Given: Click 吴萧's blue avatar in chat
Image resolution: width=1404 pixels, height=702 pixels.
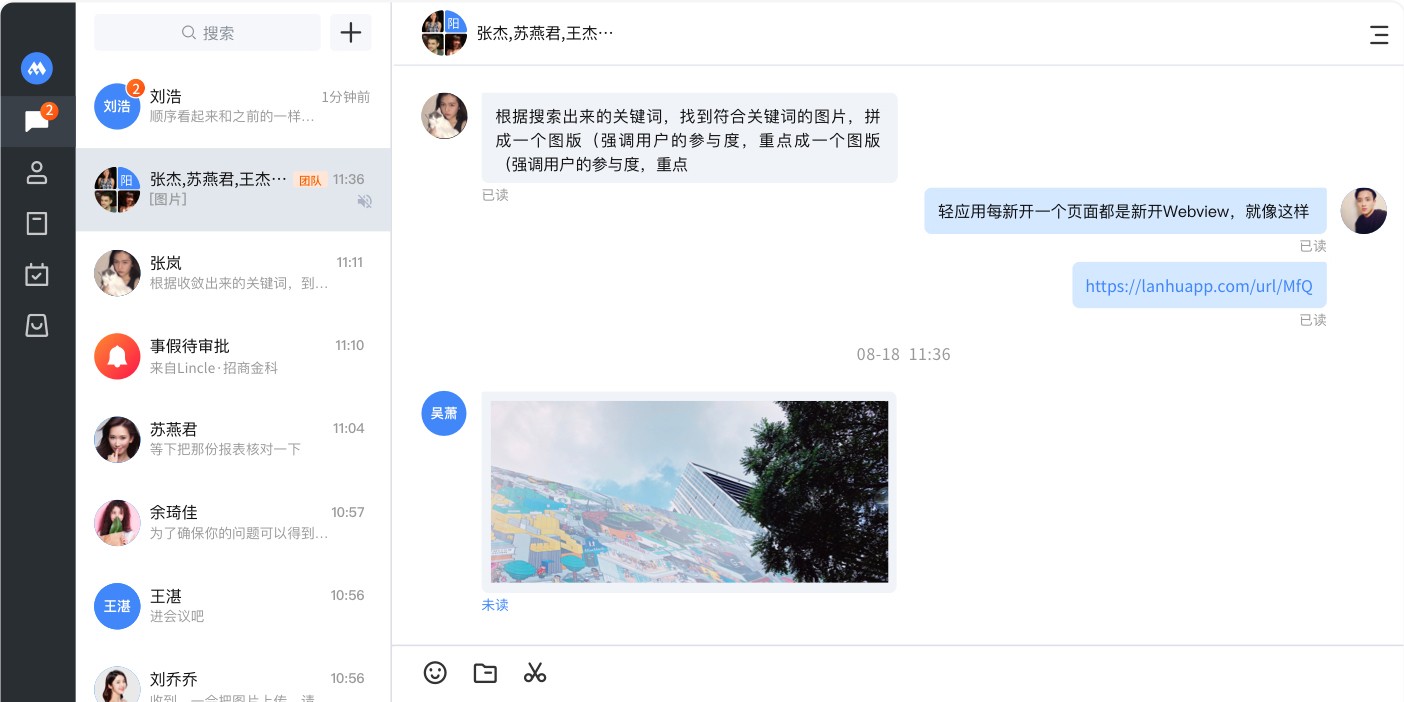Looking at the screenshot, I should pyautogui.click(x=444, y=413).
